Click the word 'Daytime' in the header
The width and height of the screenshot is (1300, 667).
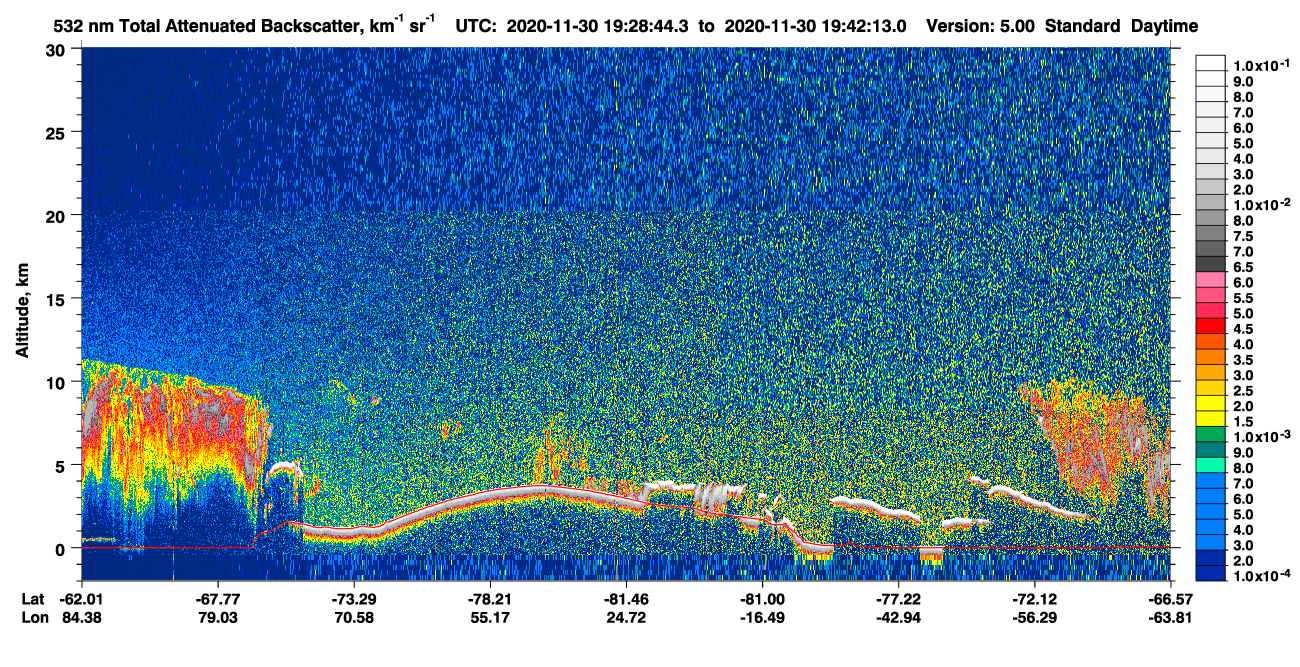pyautogui.click(x=1164, y=27)
